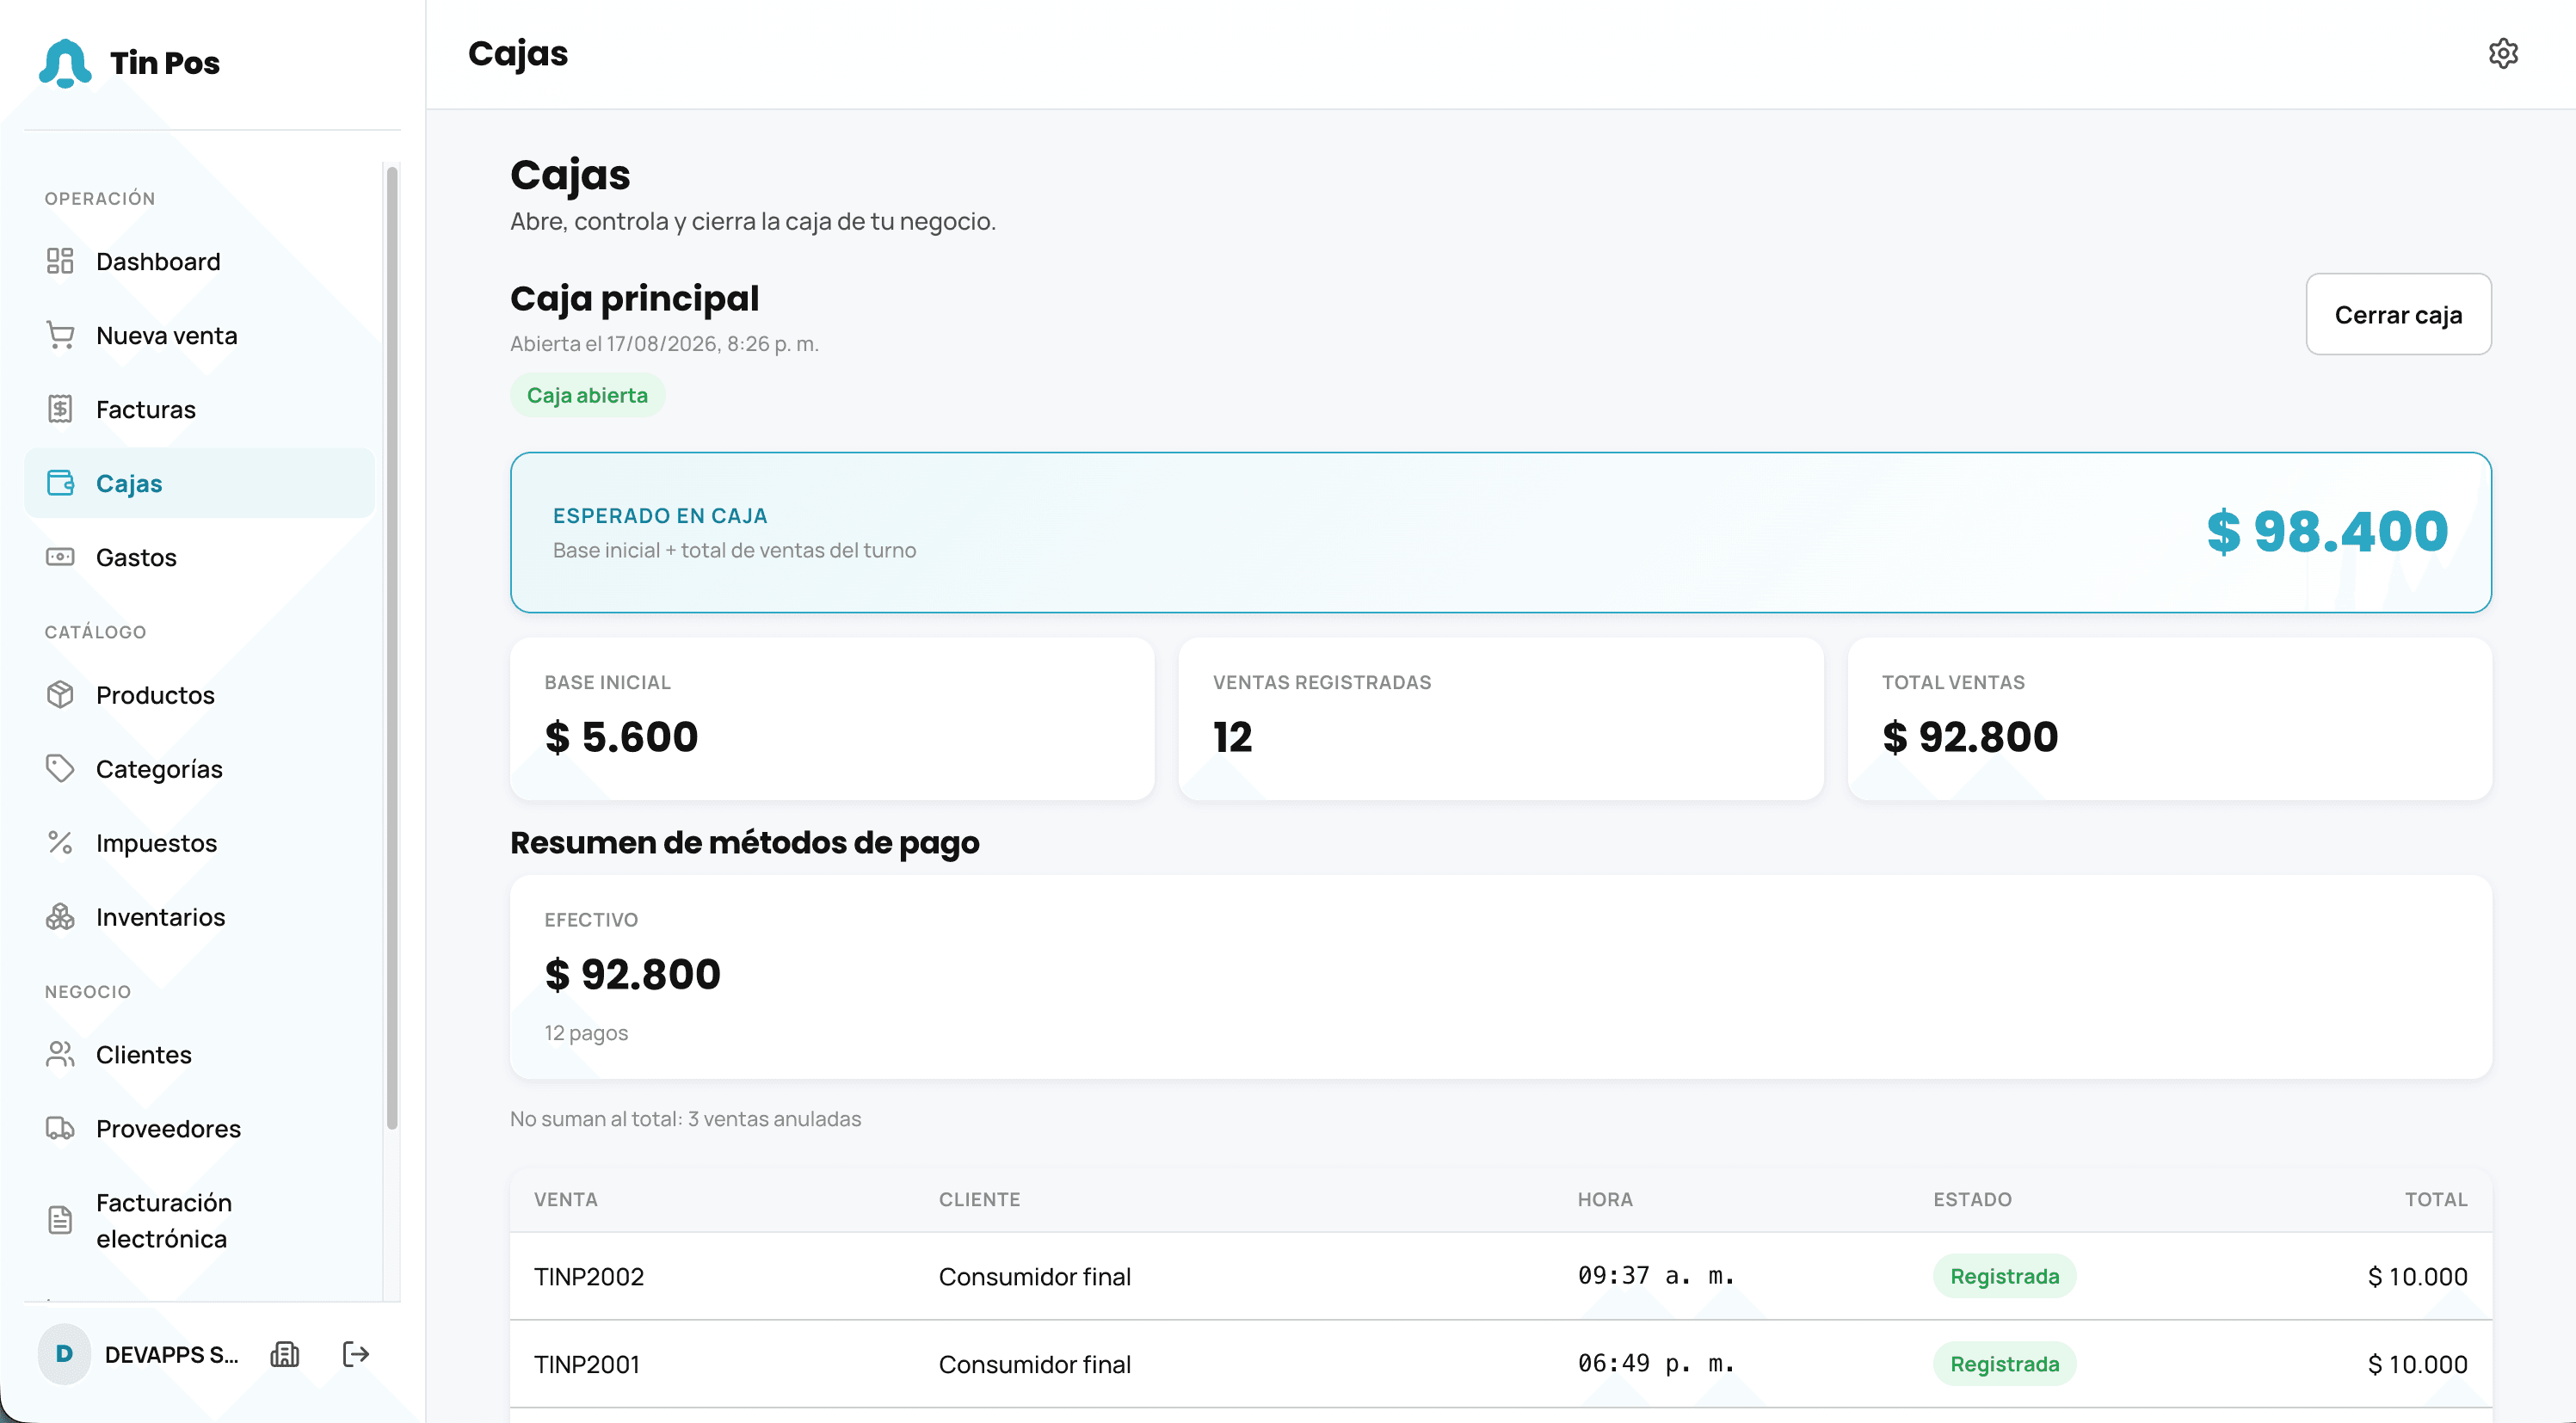Click the 09:37 a. m. time cell
The width and height of the screenshot is (2576, 1423).
coord(1656,1276)
